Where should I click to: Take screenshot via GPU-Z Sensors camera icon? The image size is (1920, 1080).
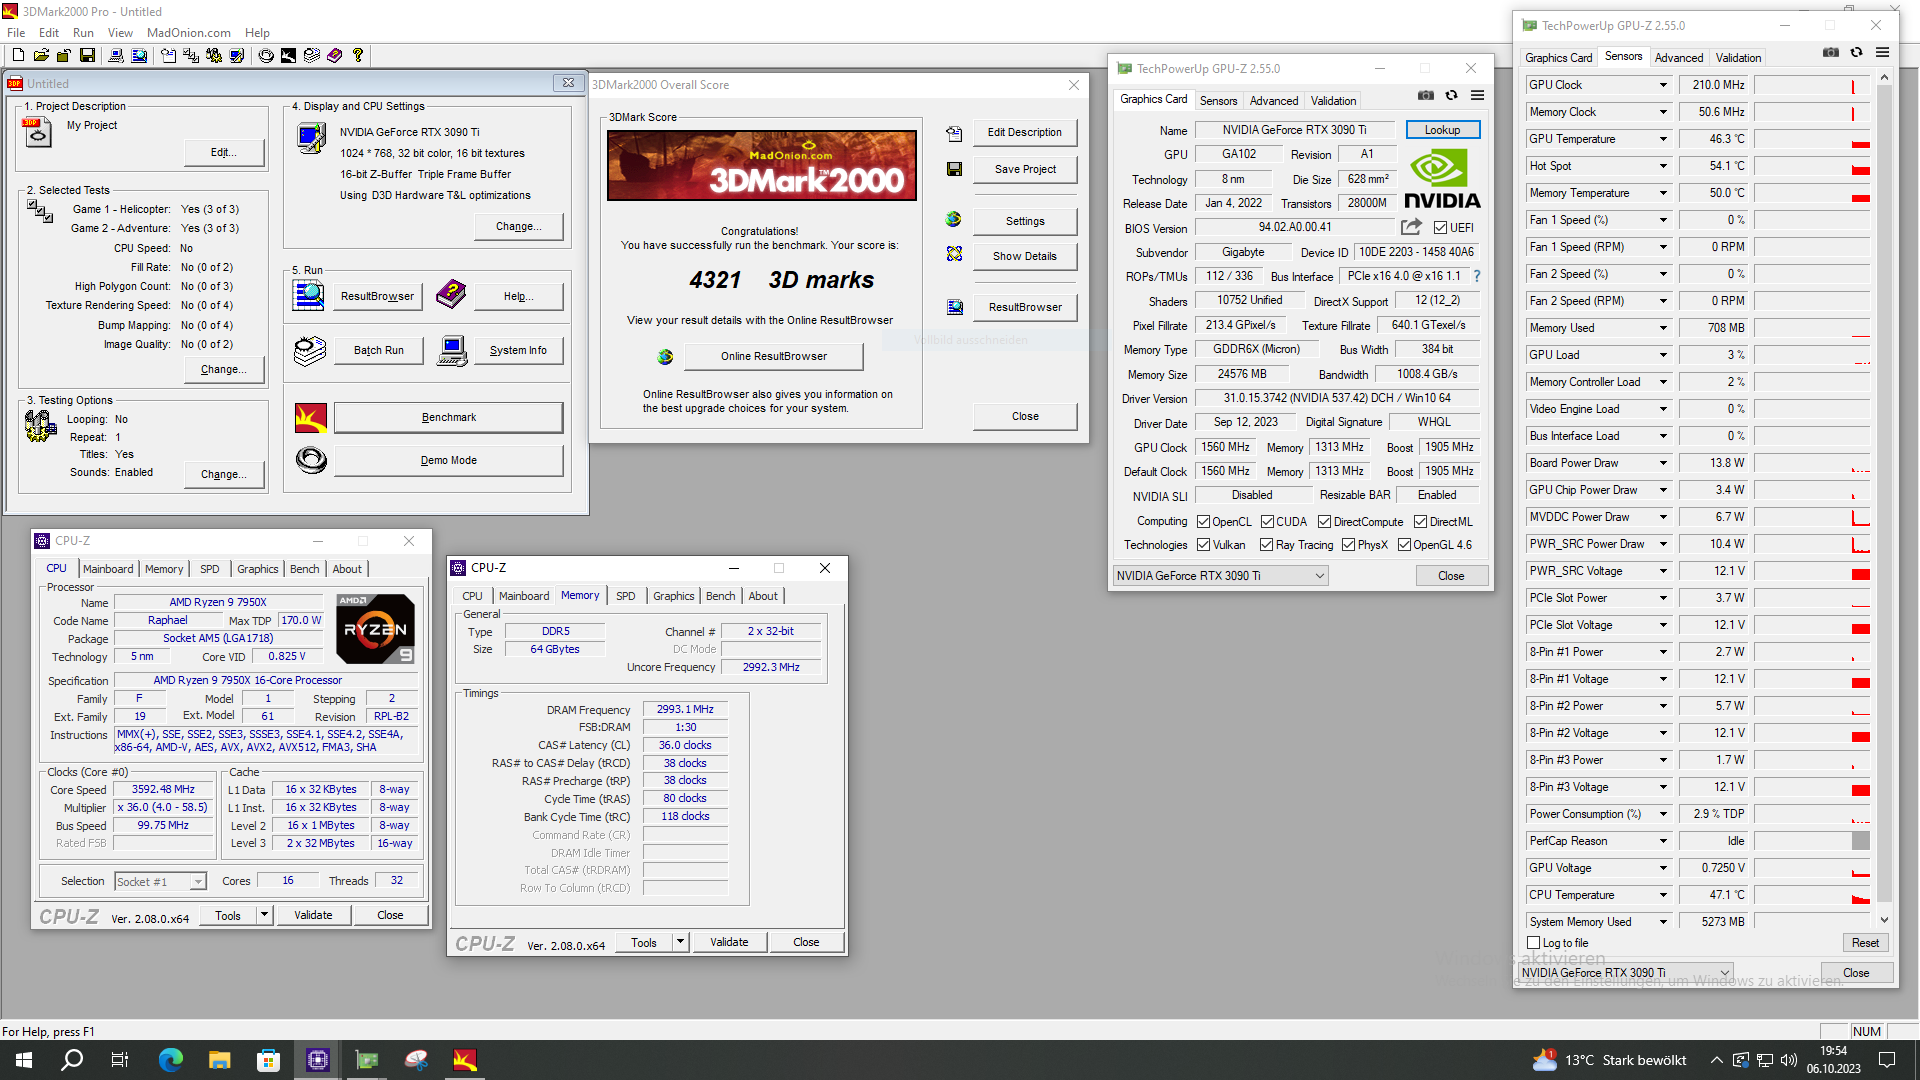pyautogui.click(x=1831, y=53)
